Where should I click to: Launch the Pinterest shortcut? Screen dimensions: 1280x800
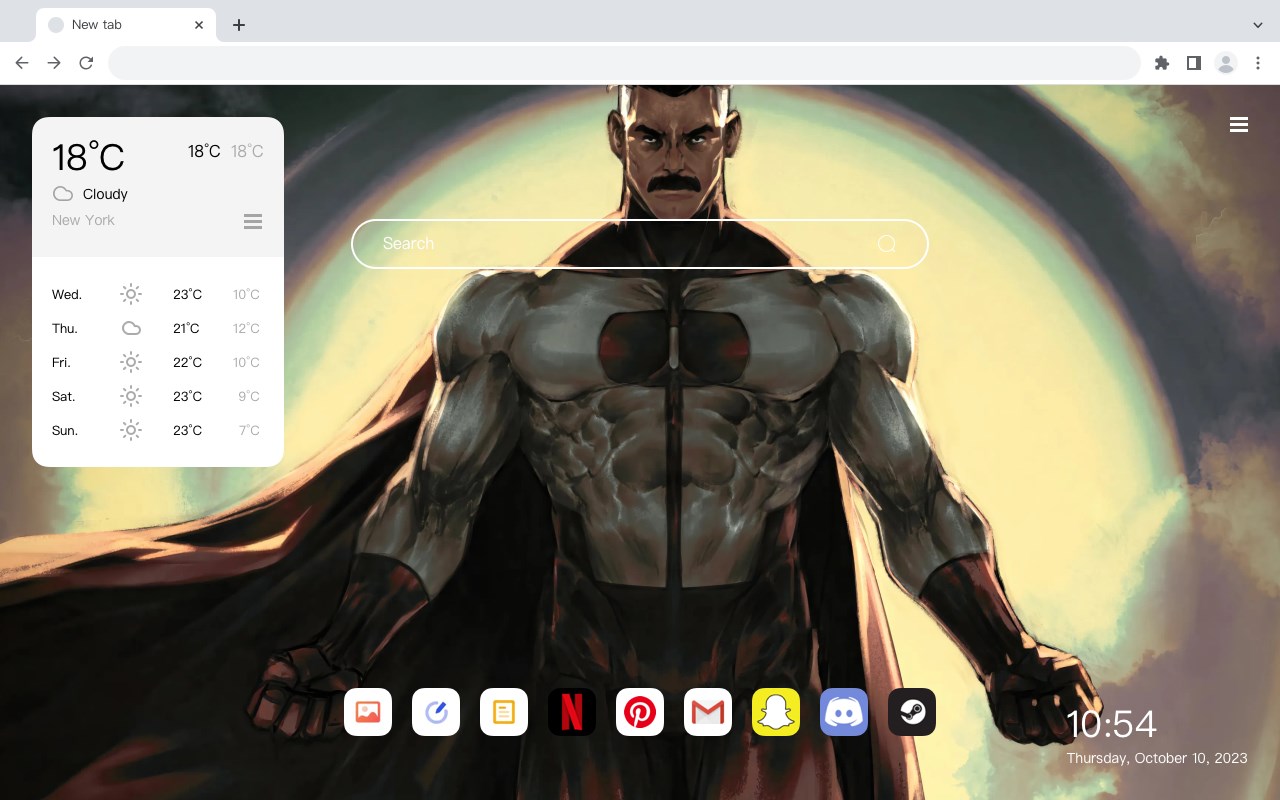640,712
